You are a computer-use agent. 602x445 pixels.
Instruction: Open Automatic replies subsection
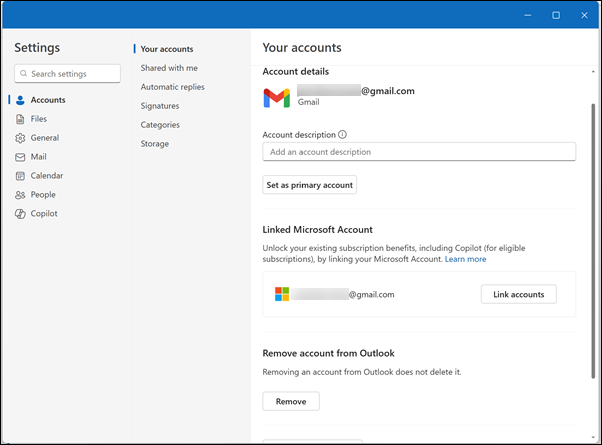click(172, 87)
